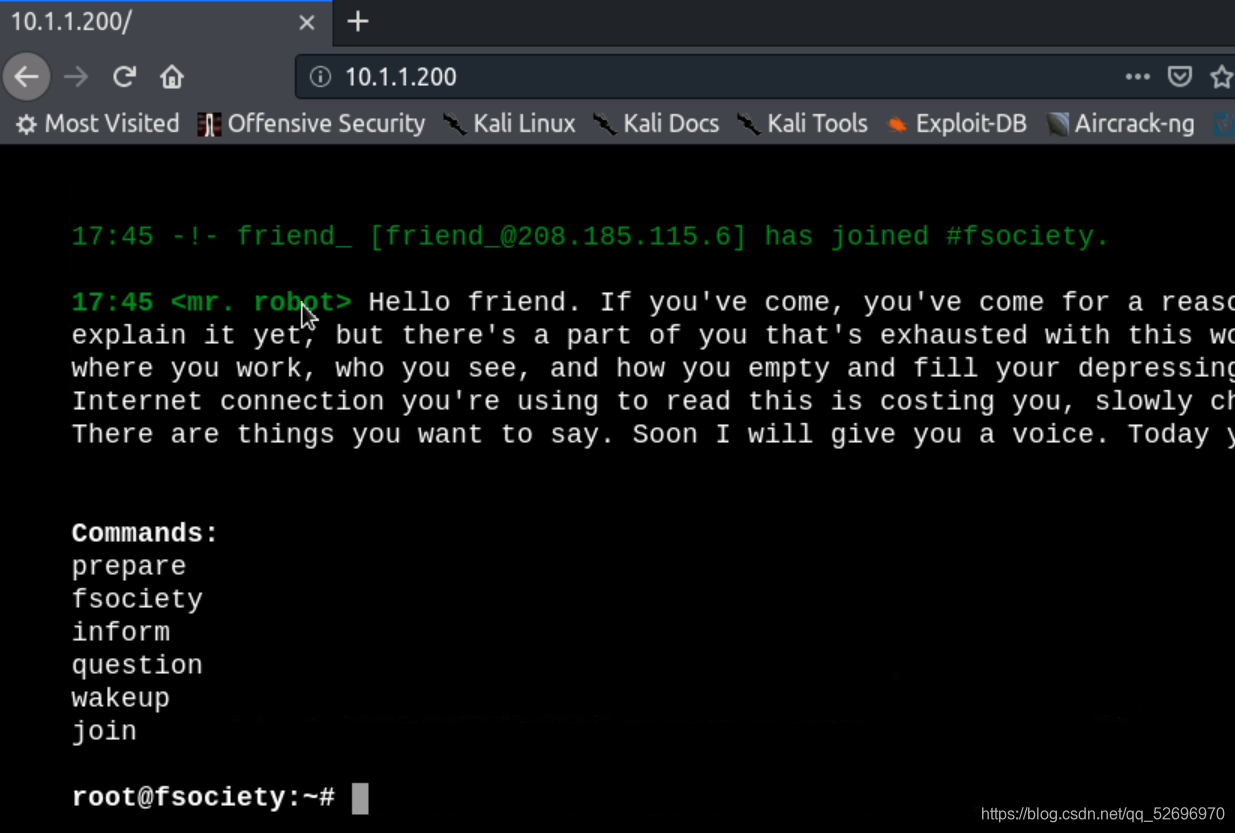Open the Kali Linux bookmark
This screenshot has width=1235, height=833.
tap(510, 124)
